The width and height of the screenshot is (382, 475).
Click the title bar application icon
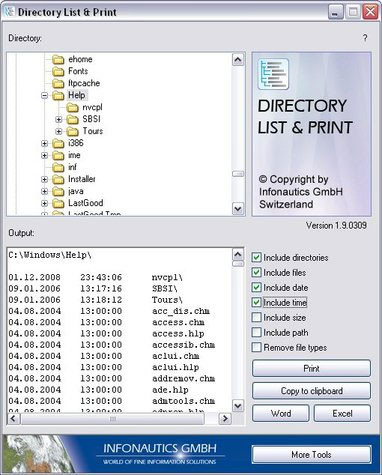[x=9, y=12]
